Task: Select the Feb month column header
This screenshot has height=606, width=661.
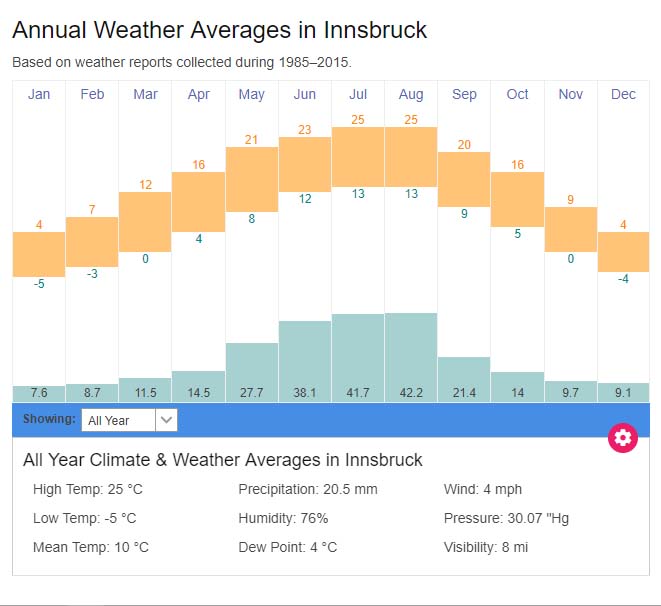Action: coord(92,94)
